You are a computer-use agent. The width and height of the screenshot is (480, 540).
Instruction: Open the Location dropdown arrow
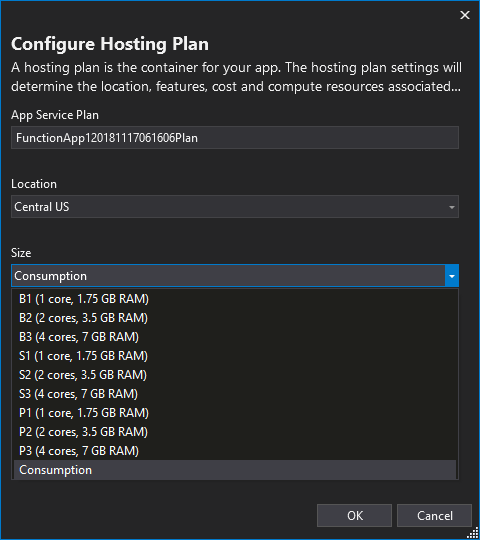coord(452,207)
